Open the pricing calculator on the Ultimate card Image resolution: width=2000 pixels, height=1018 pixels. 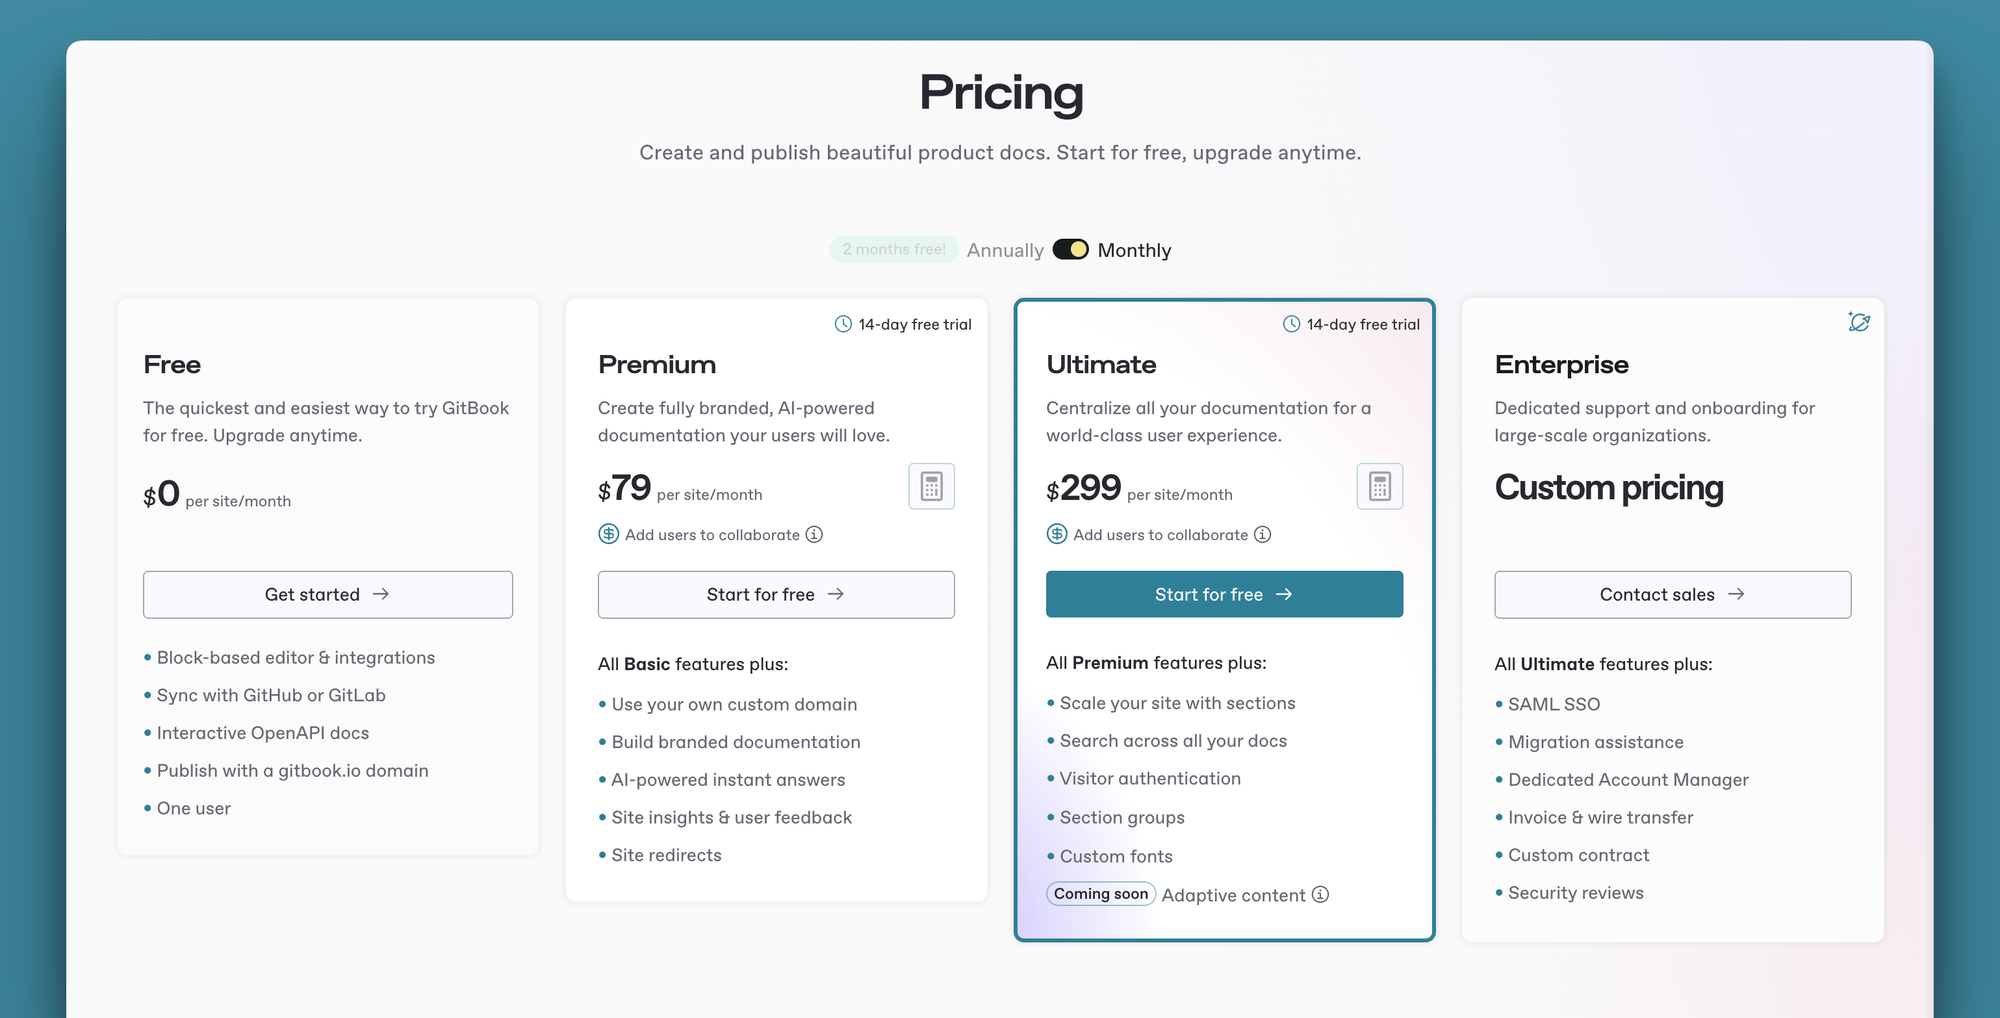1379,486
